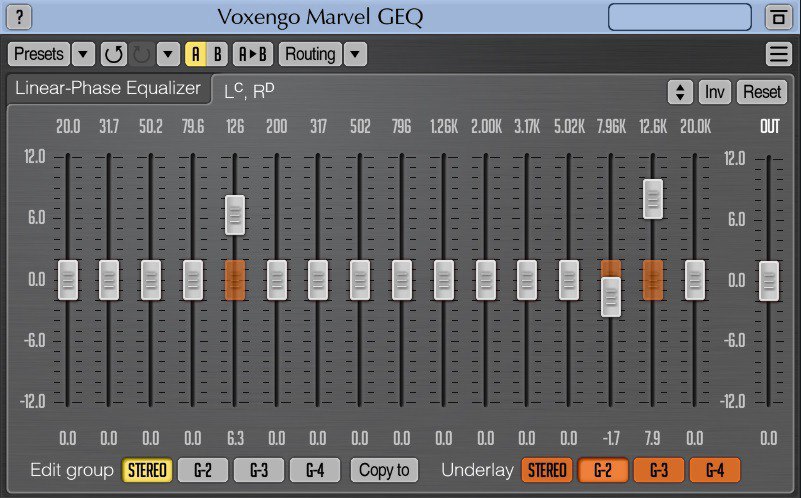Click the 126 frequency label
801x498 pixels.
coord(235,126)
